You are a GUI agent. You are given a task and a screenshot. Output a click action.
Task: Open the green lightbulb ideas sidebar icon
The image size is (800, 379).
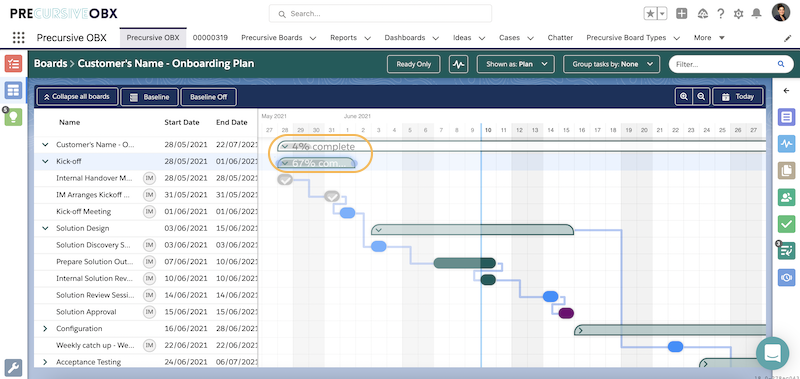(13, 117)
